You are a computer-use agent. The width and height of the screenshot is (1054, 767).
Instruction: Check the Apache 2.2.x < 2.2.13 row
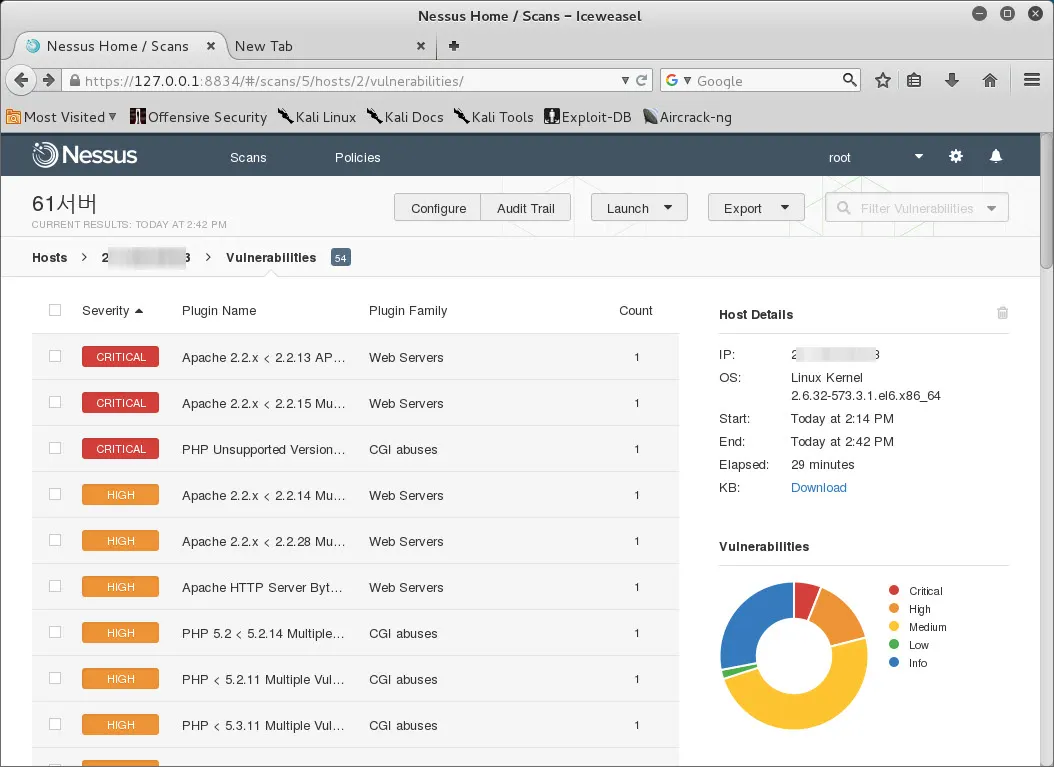tap(55, 356)
